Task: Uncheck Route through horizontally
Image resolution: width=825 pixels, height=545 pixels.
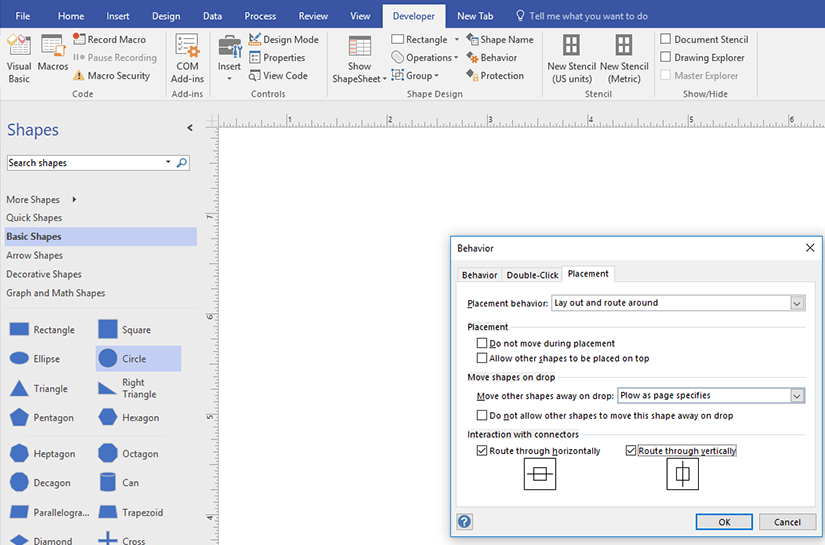Action: (482, 451)
